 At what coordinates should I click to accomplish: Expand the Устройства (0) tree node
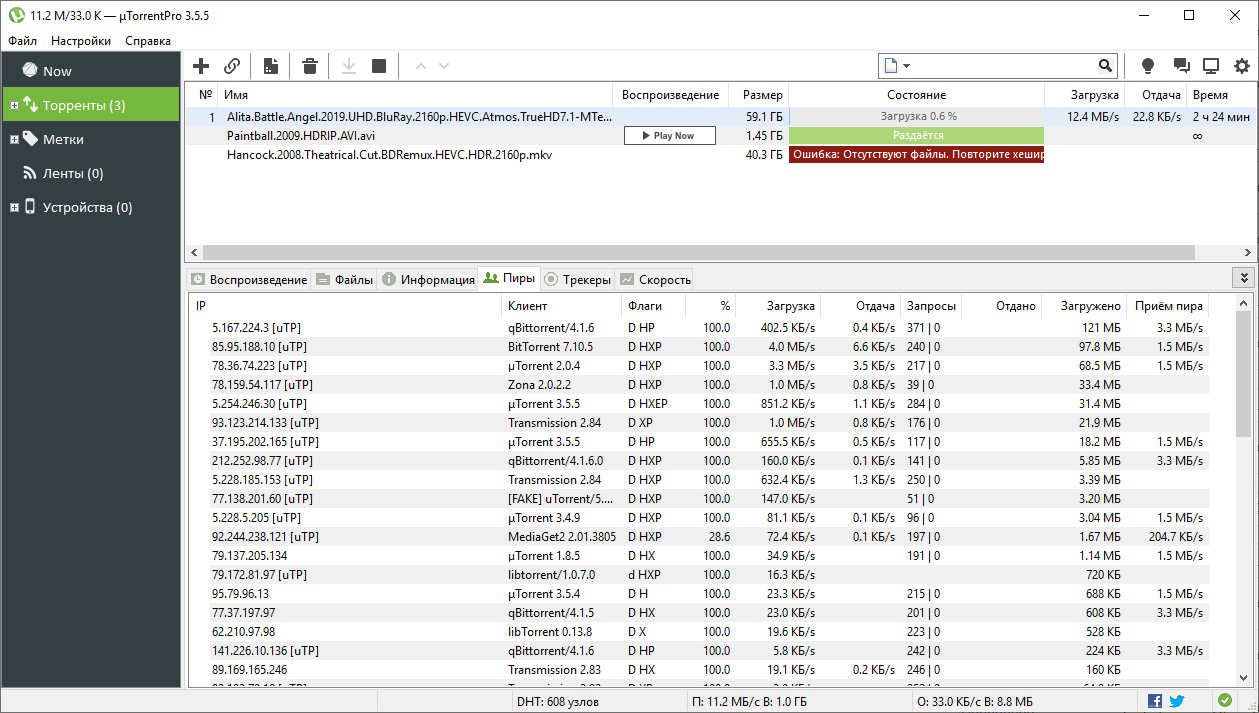(14, 207)
